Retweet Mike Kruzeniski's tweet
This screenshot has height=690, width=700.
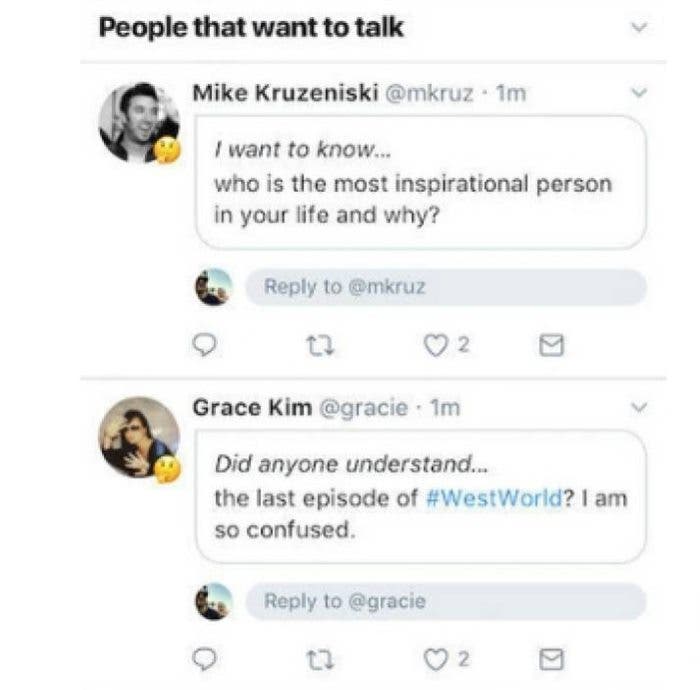tap(321, 346)
